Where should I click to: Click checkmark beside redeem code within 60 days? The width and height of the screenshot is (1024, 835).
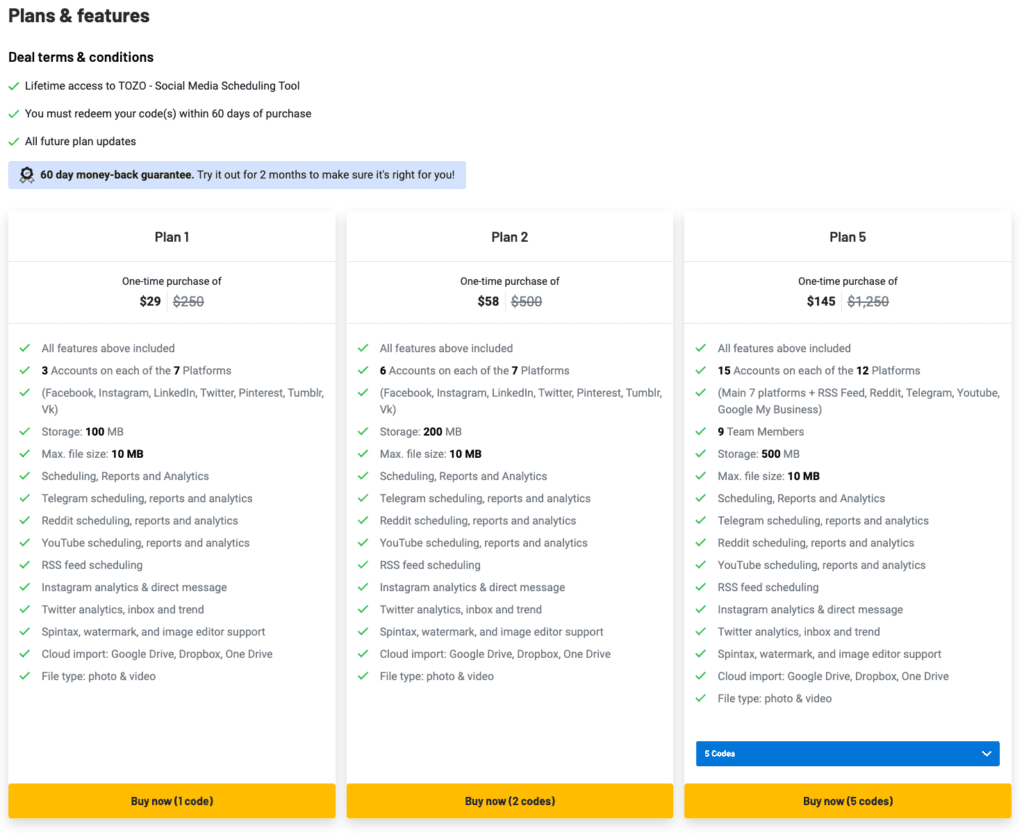point(14,114)
